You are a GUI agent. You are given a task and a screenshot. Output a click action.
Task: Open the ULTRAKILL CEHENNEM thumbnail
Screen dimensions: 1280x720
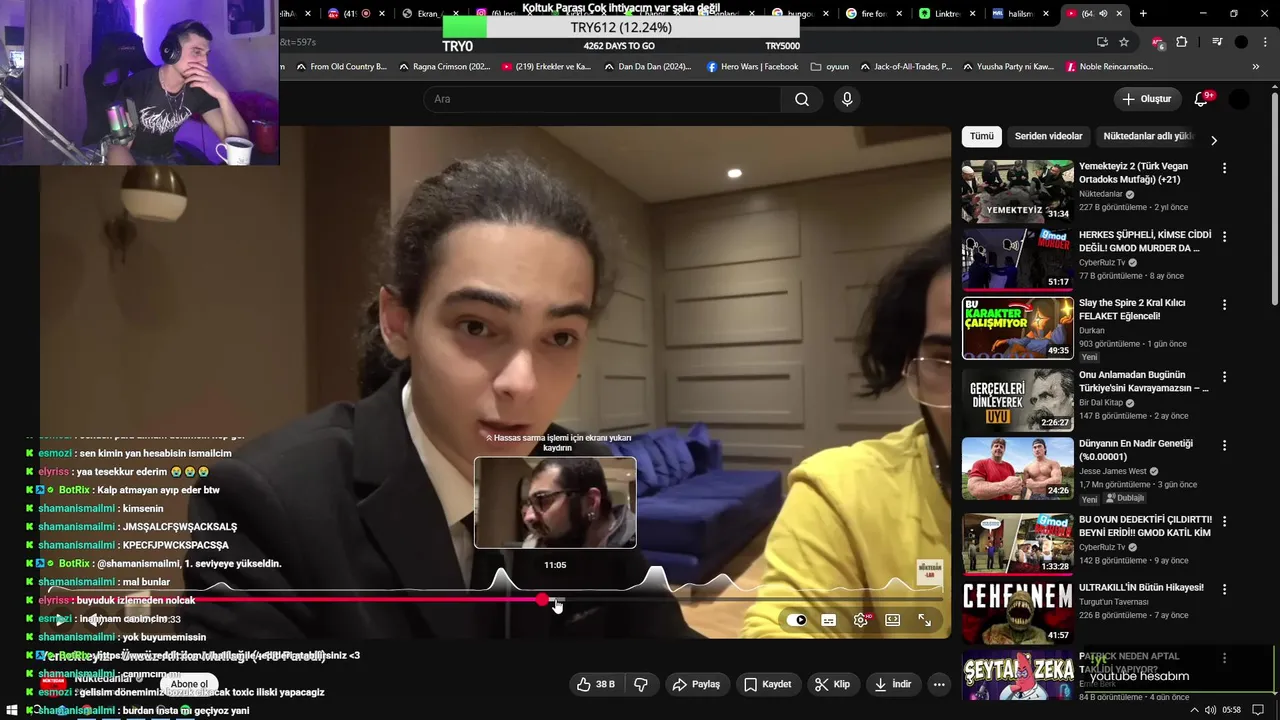pyautogui.click(x=1017, y=611)
